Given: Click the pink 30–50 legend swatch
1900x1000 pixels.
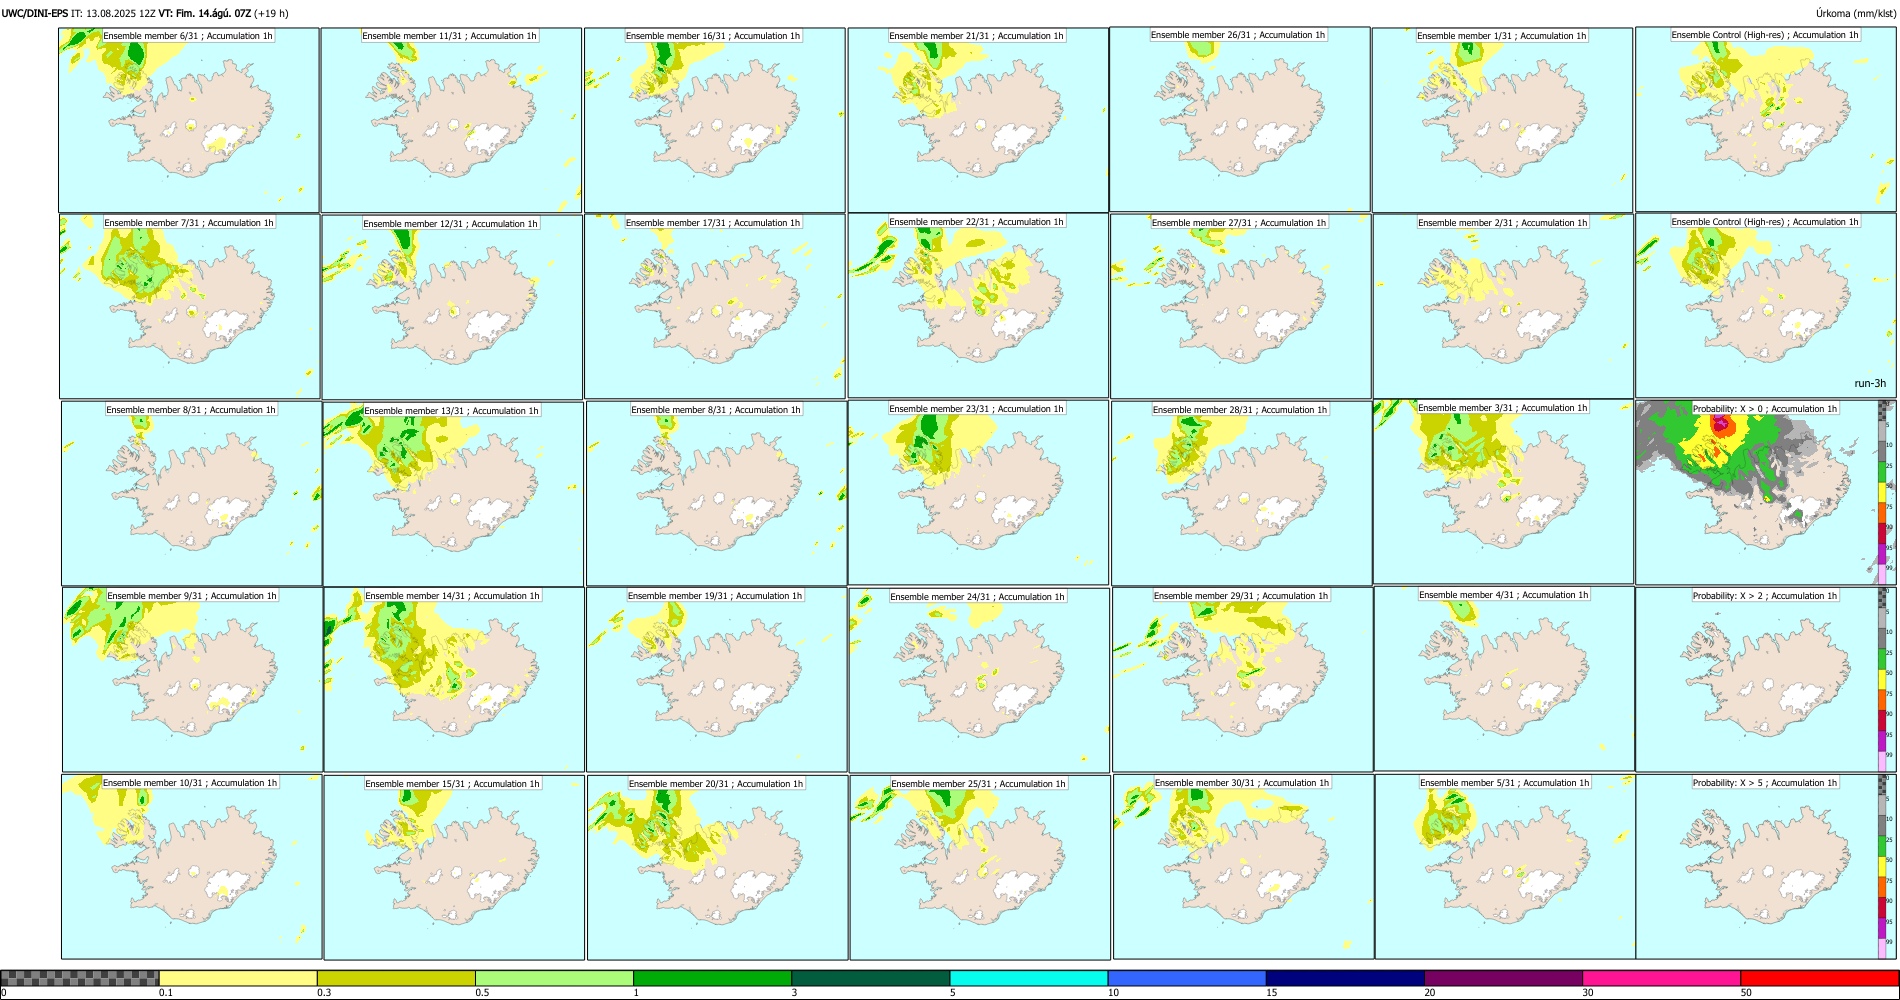Looking at the screenshot, I should [1661, 978].
